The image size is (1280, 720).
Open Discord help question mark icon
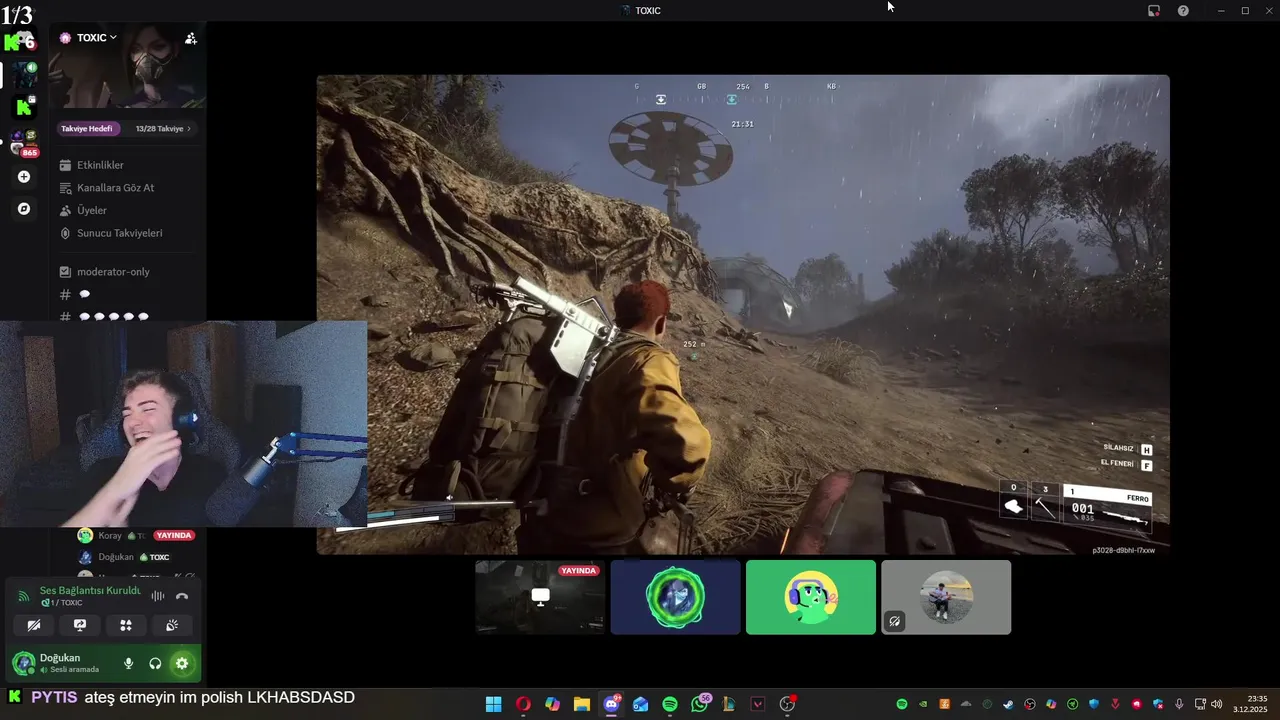coord(1183,10)
